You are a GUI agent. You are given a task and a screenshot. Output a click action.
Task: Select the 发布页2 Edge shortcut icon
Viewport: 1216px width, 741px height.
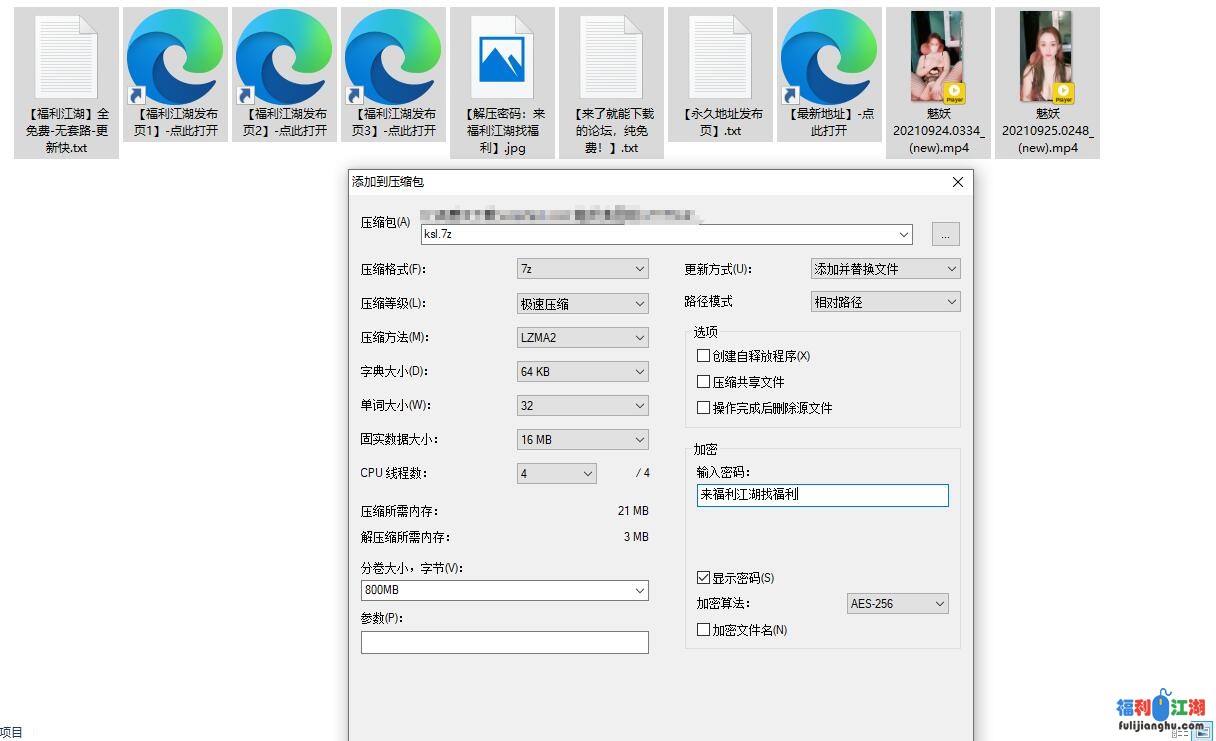(284, 58)
